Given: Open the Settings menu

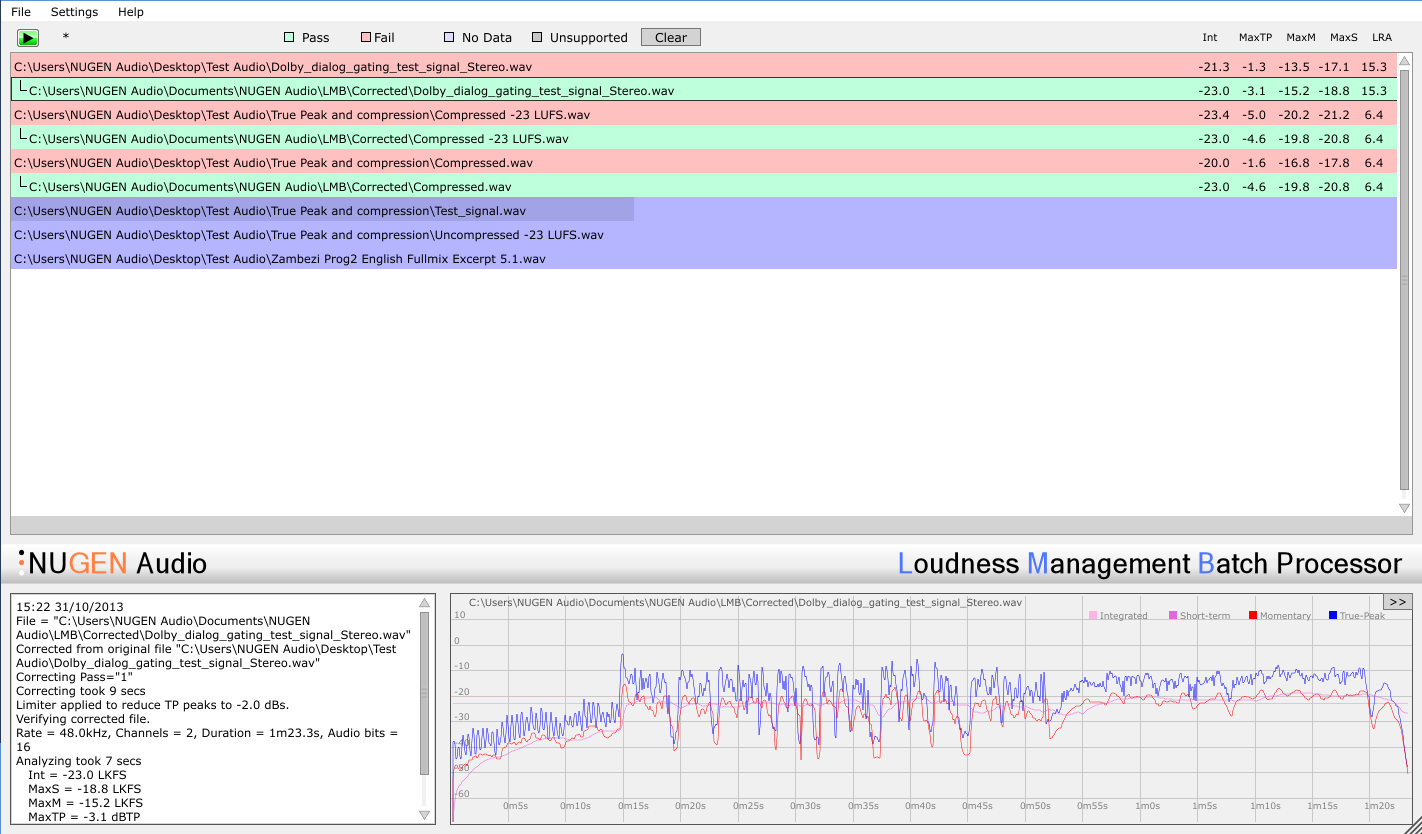Looking at the screenshot, I should tap(74, 12).
